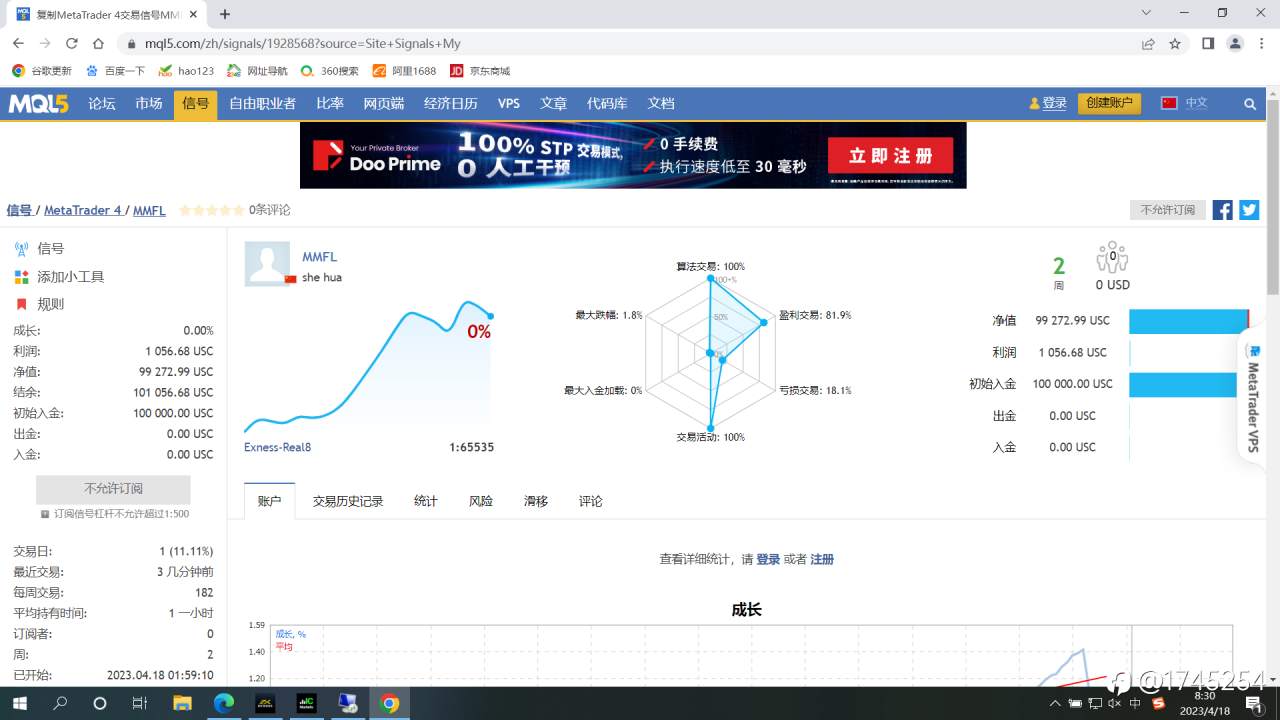Go to browser home page

[98, 43]
